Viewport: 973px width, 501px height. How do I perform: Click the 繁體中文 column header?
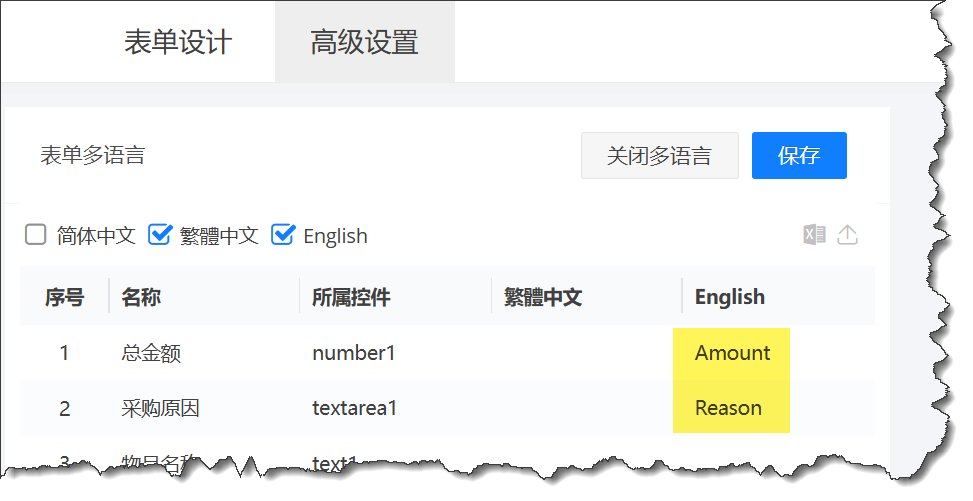coord(543,297)
